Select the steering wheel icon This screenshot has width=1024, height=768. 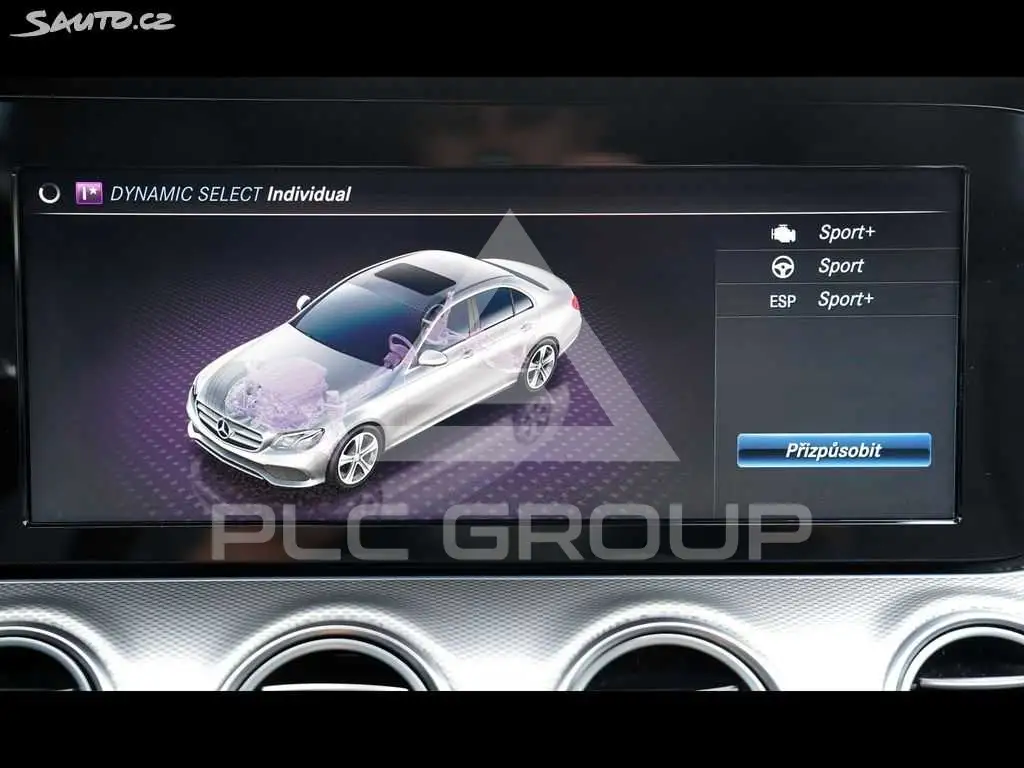[782, 266]
